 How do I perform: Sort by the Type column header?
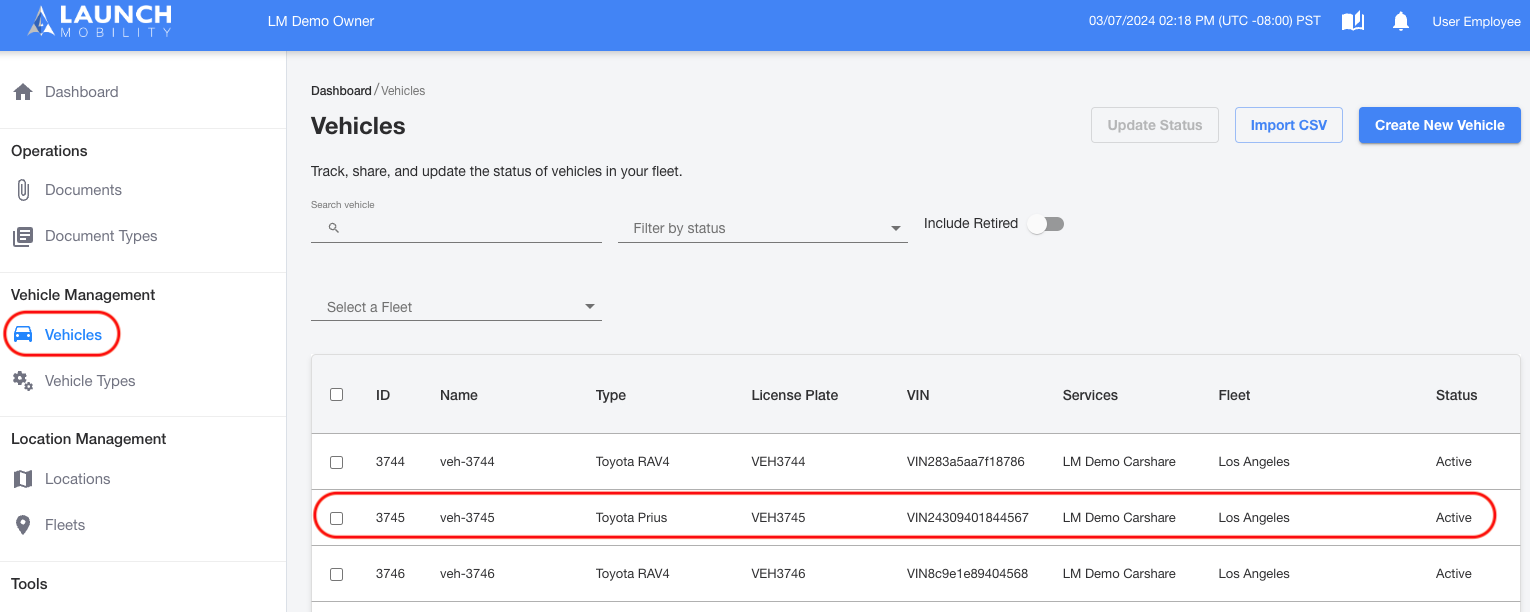pyautogui.click(x=611, y=395)
